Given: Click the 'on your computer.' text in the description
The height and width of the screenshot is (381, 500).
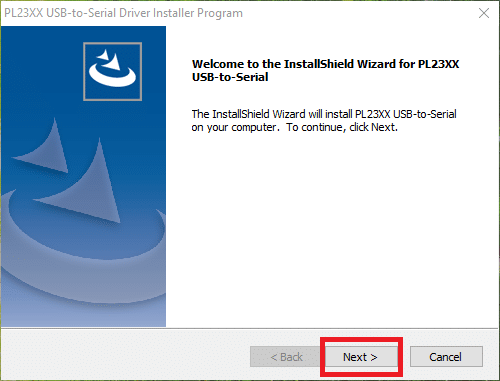Looking at the screenshot, I should point(234,127).
